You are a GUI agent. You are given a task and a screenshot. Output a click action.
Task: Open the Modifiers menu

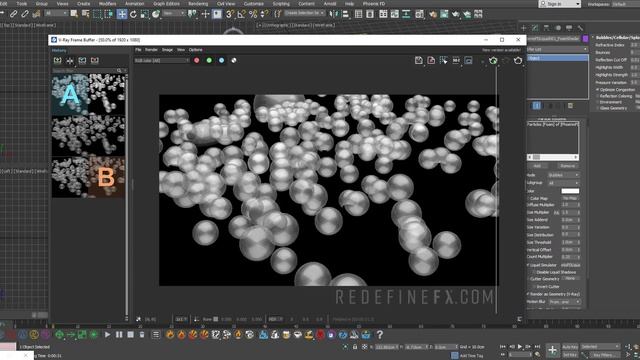107,4
